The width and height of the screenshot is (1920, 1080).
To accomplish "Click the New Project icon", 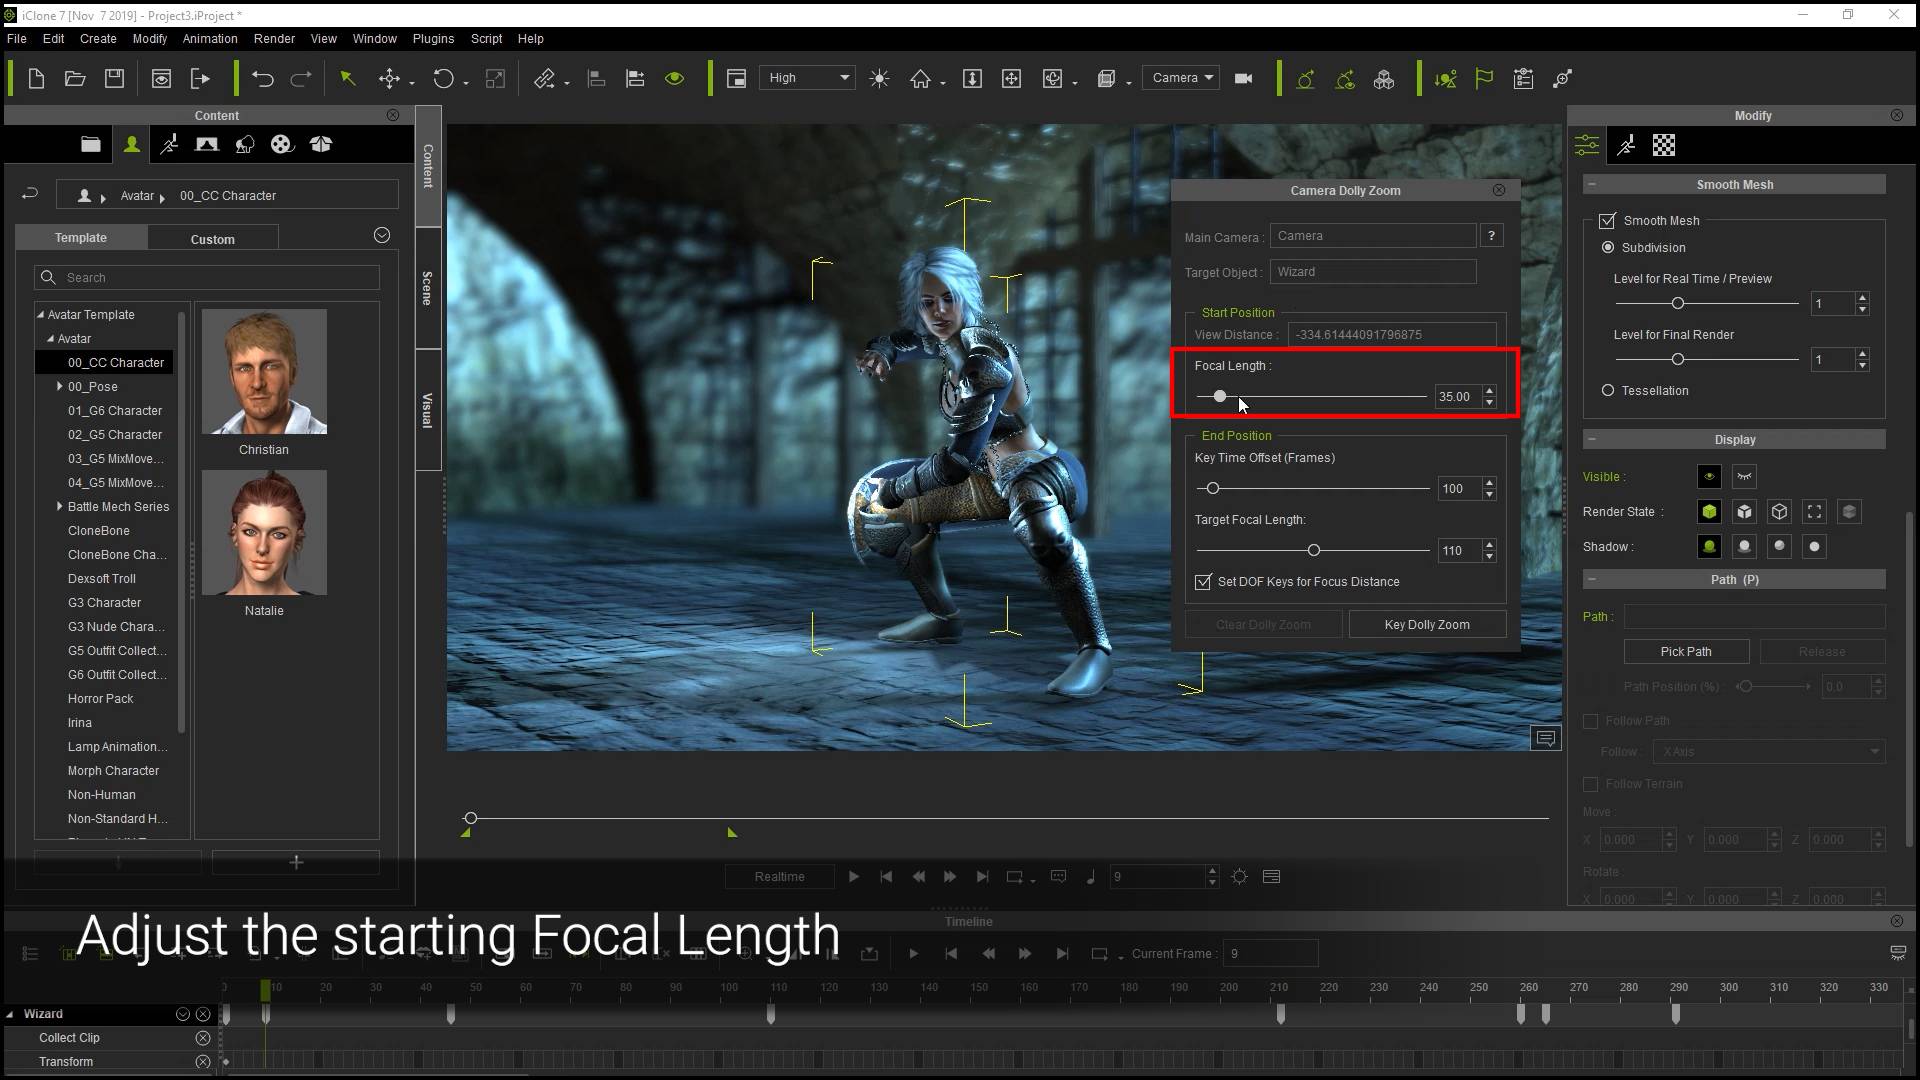I will [x=36, y=79].
